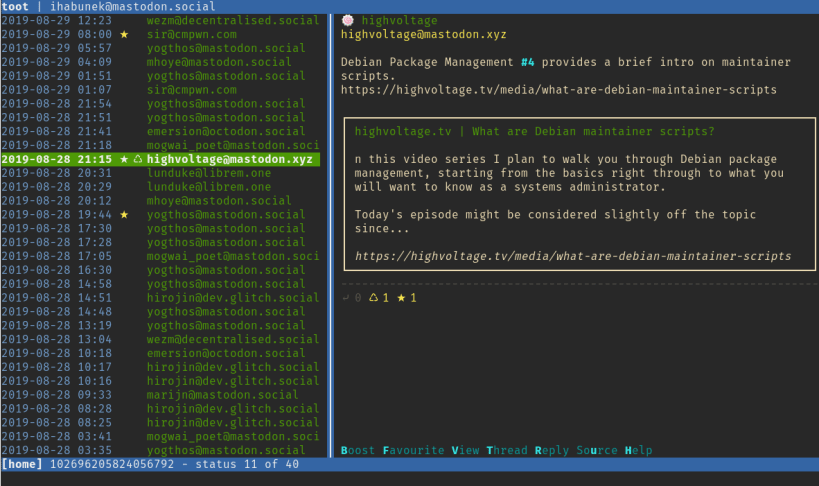This screenshot has height=486, width=819.
Task: Select sir@cmpwn.com 08:00 status
Action: pos(160,34)
